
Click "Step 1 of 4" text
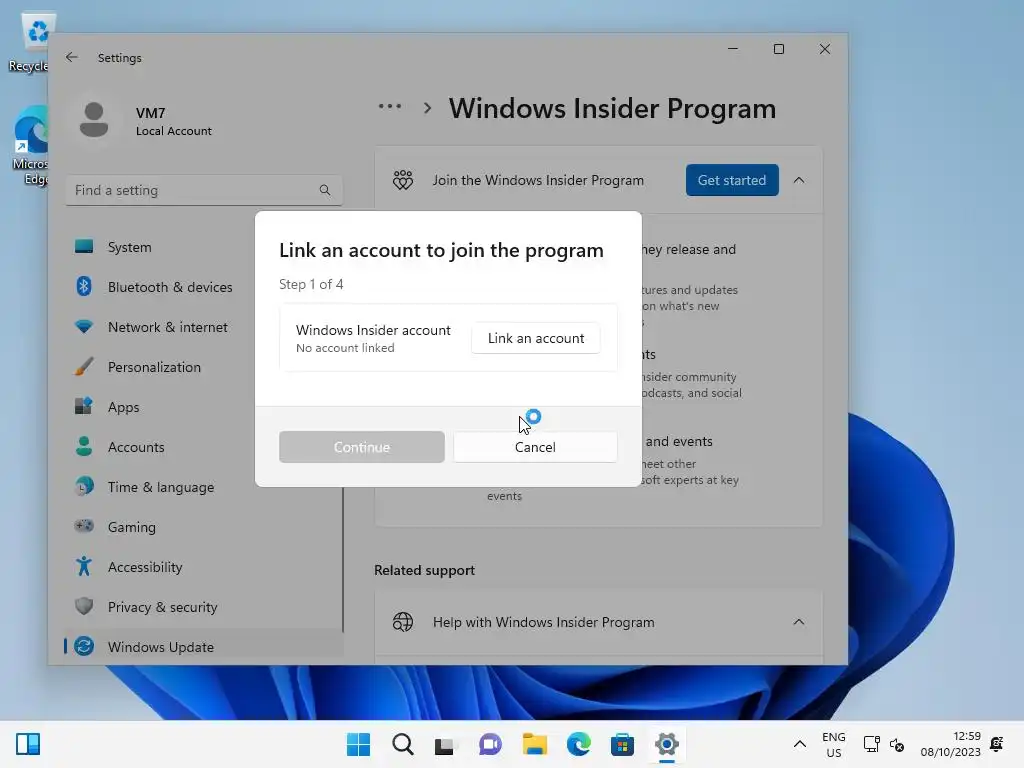click(311, 284)
